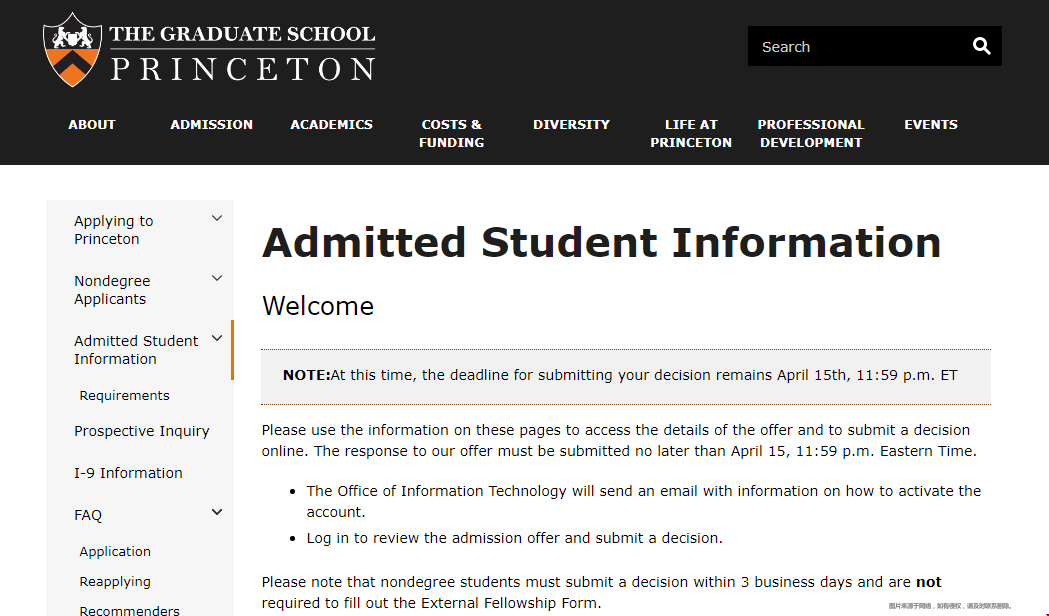This screenshot has width=1049, height=616.
Task: Open the I-9 Information sidebar link
Action: pos(128,473)
